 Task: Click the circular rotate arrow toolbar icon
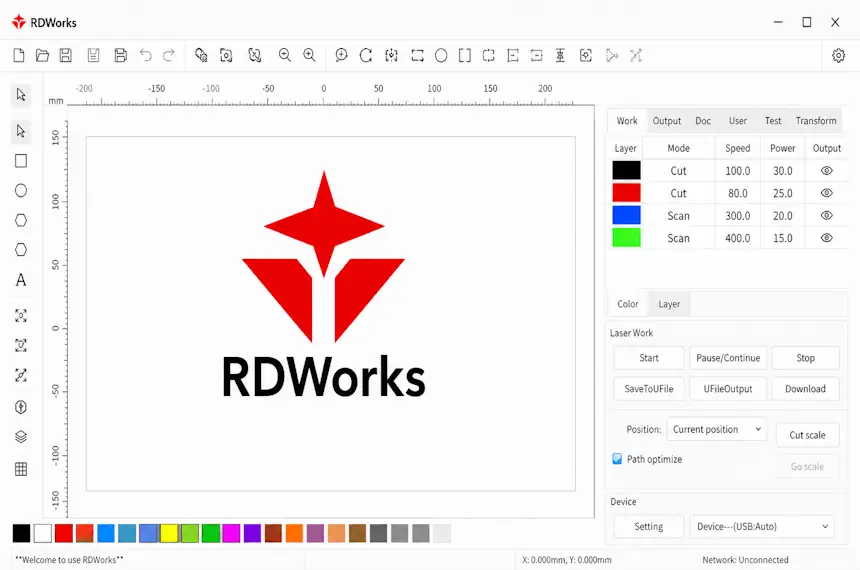(x=366, y=55)
